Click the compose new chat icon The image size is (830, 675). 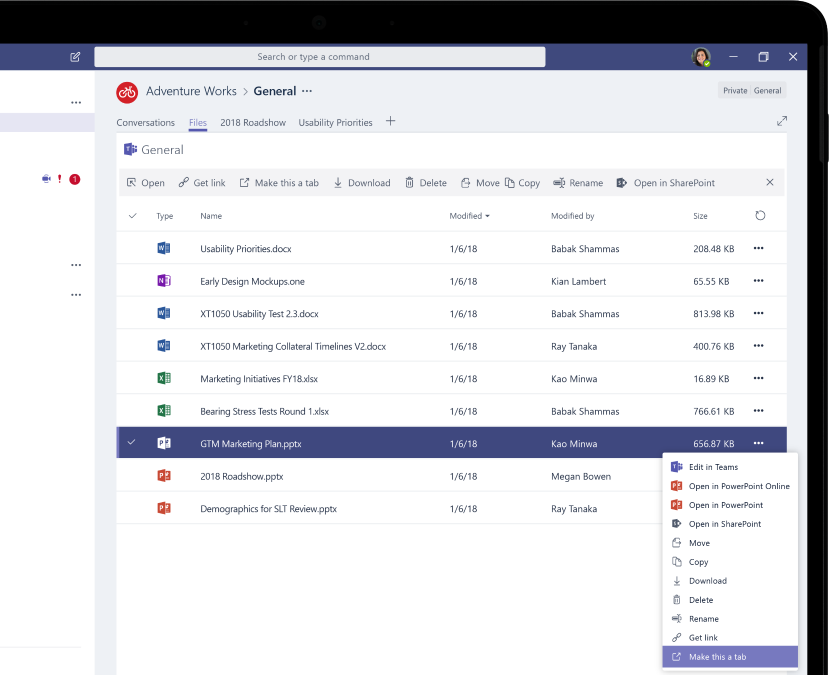75,57
